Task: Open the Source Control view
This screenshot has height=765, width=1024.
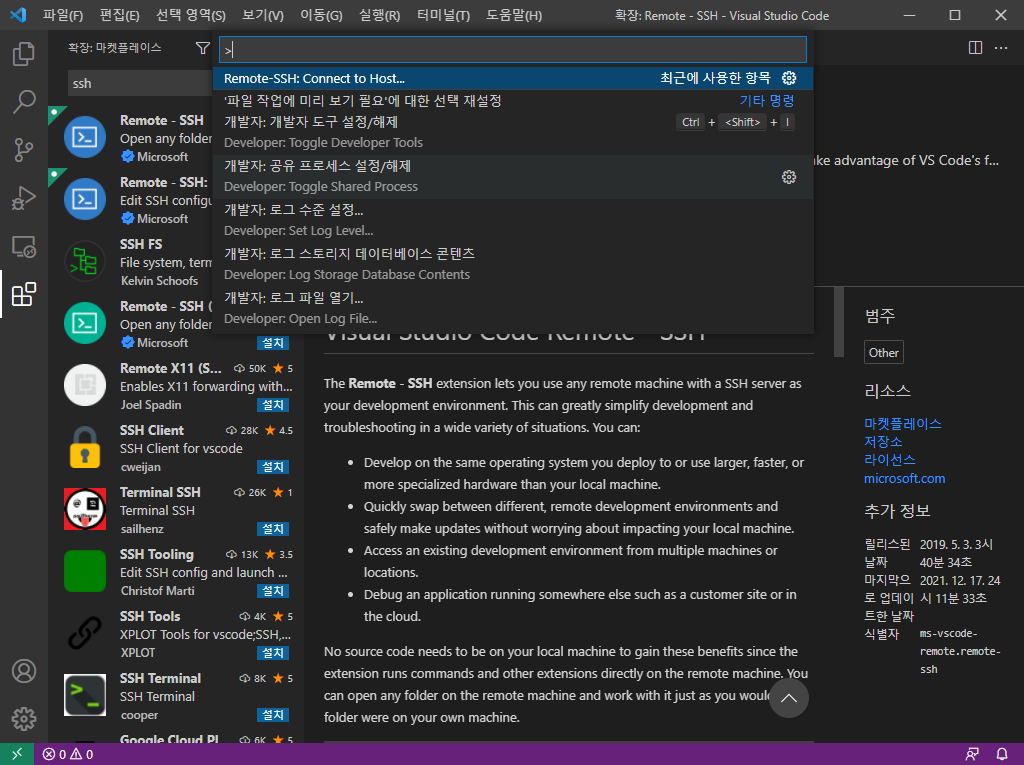Action: tap(24, 150)
